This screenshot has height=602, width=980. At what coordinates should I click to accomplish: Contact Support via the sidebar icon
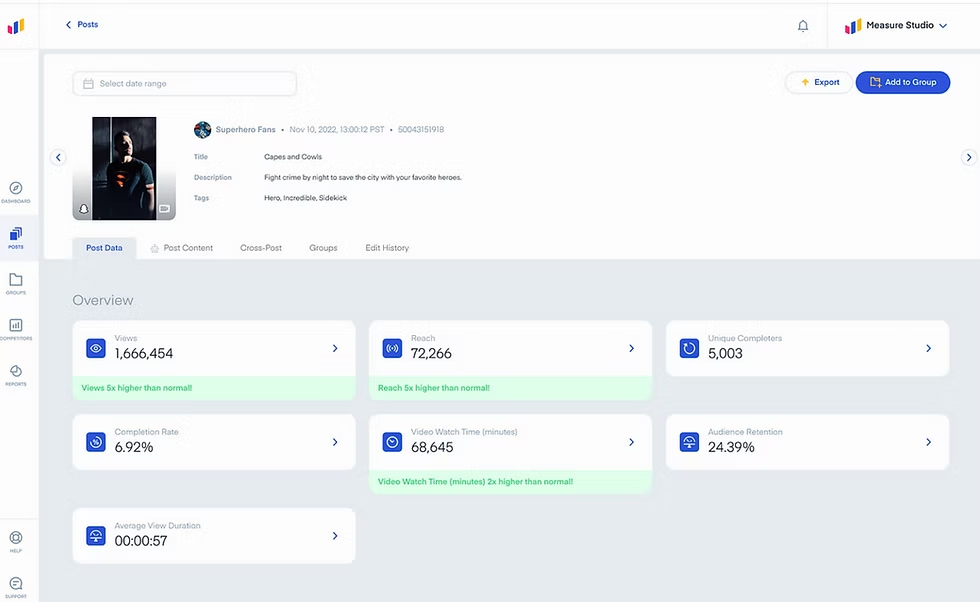pyautogui.click(x=16, y=585)
